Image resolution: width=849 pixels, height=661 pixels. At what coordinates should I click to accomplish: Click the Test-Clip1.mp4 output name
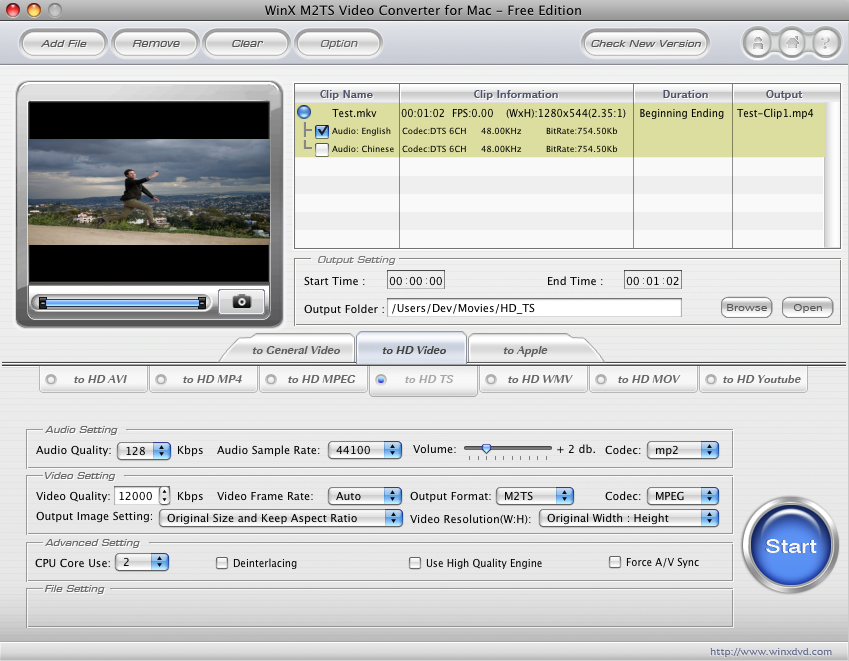(x=775, y=113)
